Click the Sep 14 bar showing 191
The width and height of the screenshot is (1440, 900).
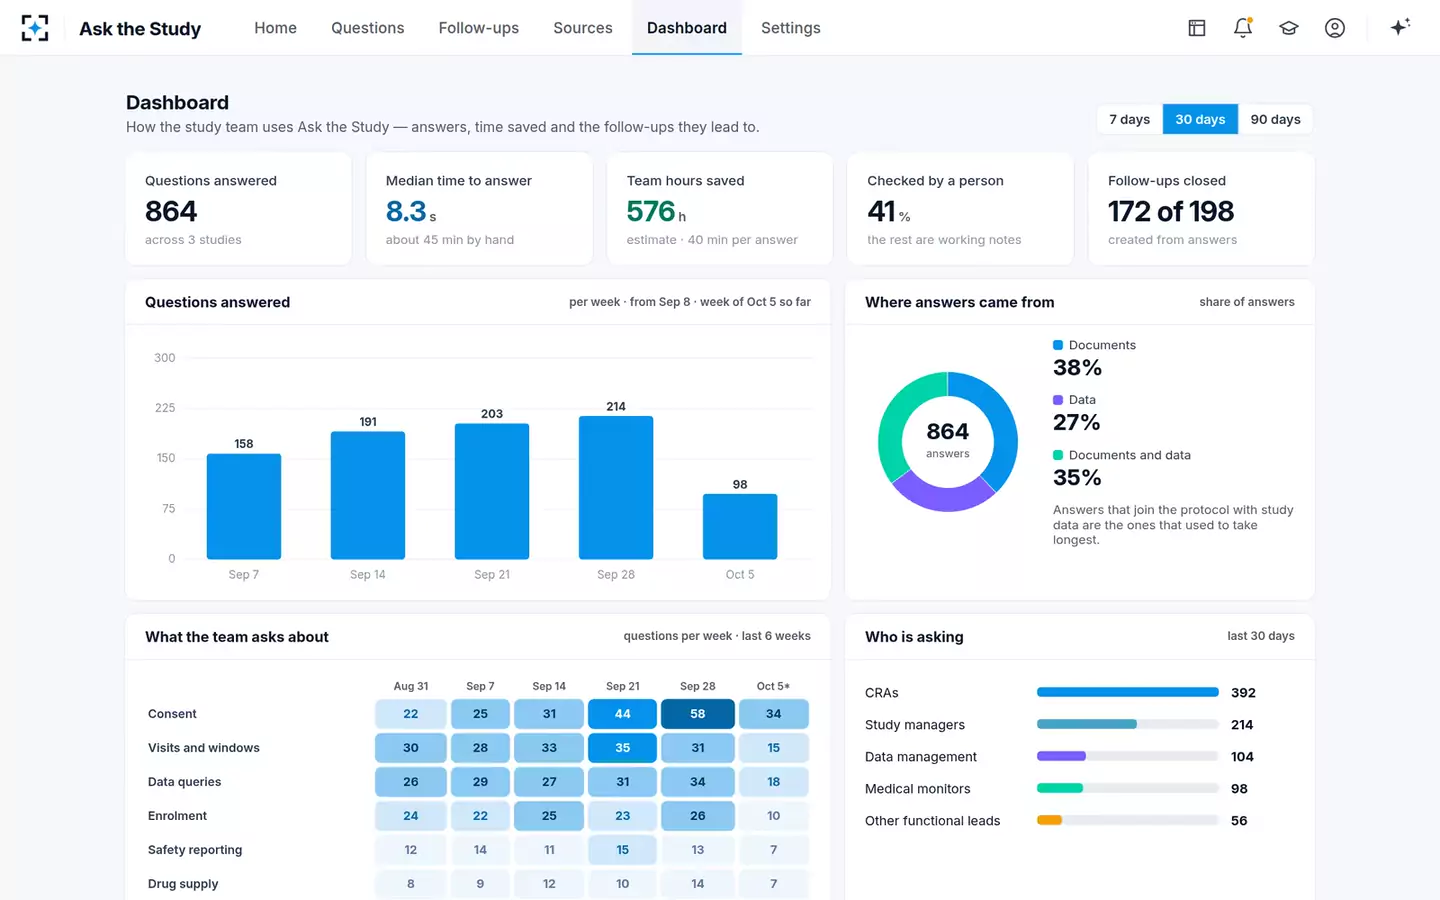pos(368,495)
